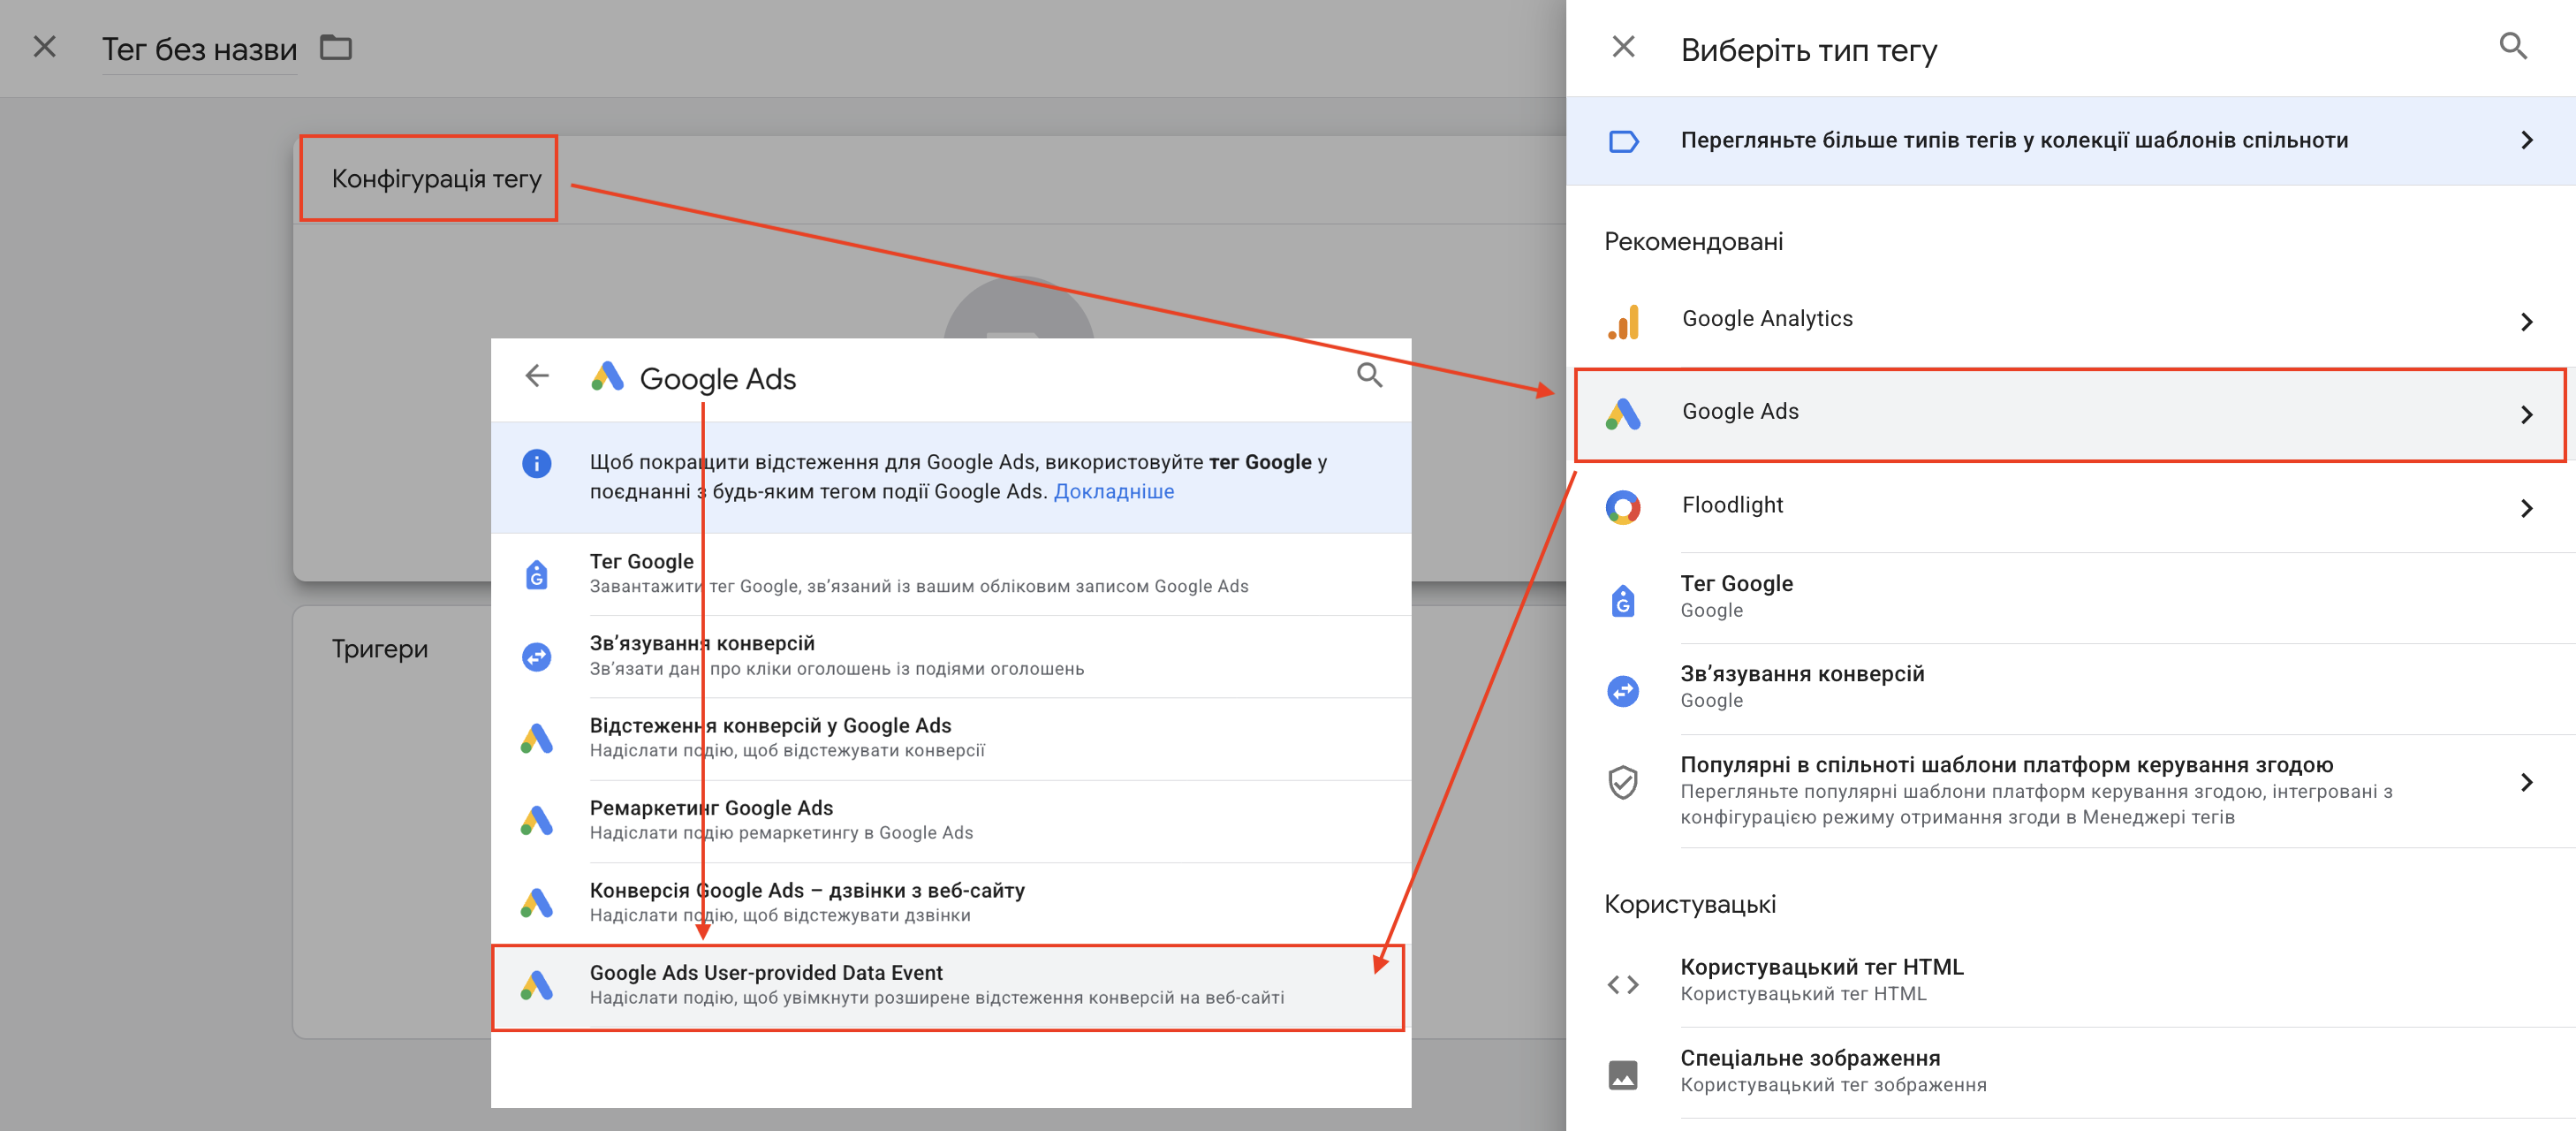Click the info icon in blue notice

coord(537,464)
